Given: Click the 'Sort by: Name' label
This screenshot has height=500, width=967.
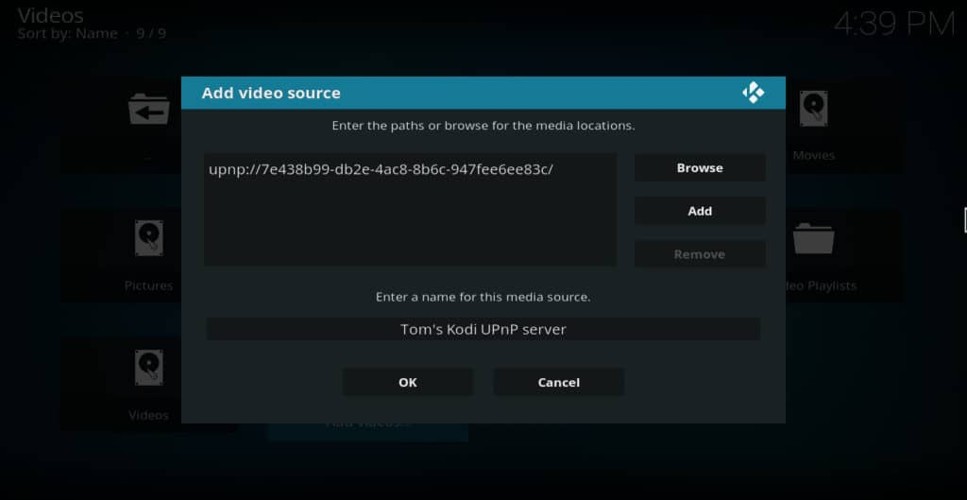Looking at the screenshot, I should point(67,33).
